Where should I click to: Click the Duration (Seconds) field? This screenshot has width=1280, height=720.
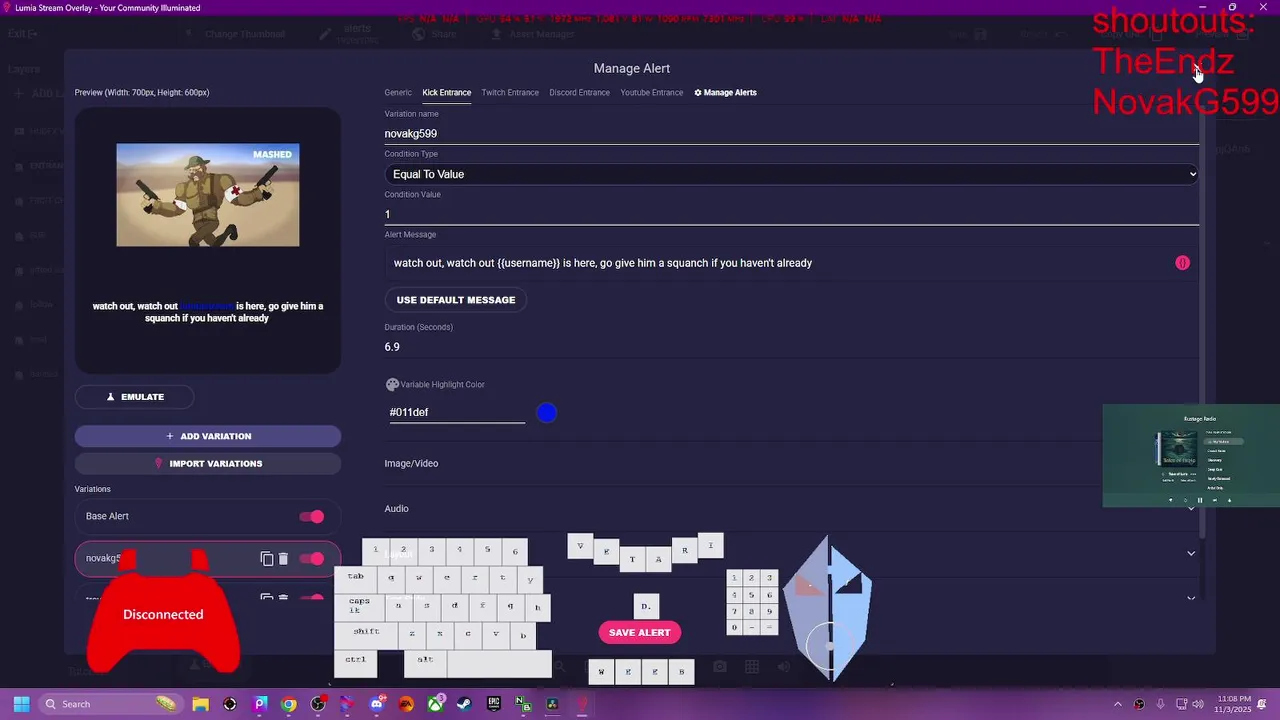click(791, 347)
